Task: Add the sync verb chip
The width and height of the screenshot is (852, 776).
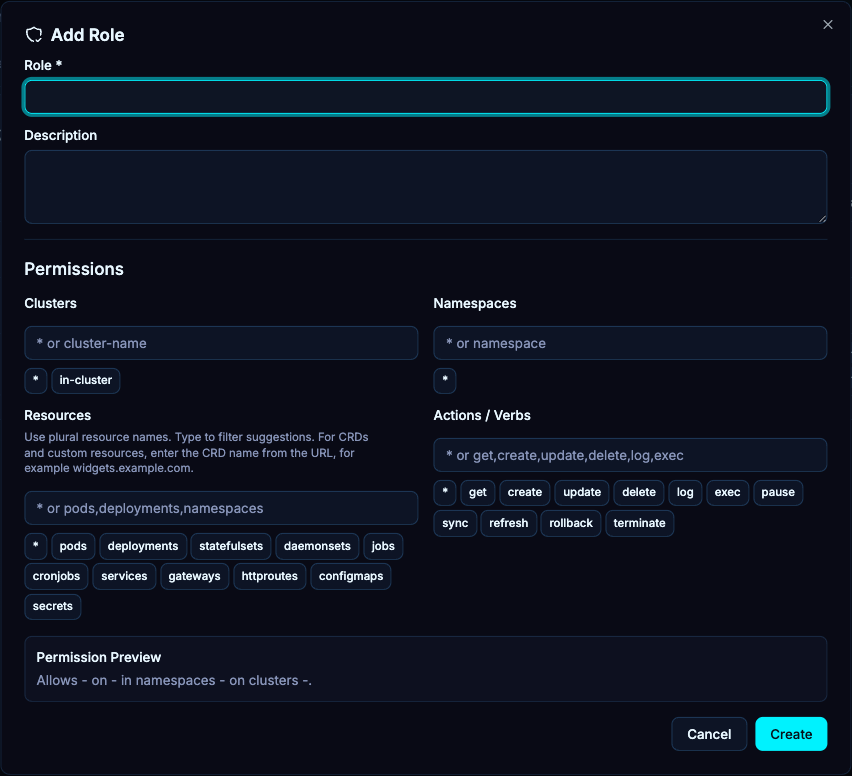Action: pos(455,523)
